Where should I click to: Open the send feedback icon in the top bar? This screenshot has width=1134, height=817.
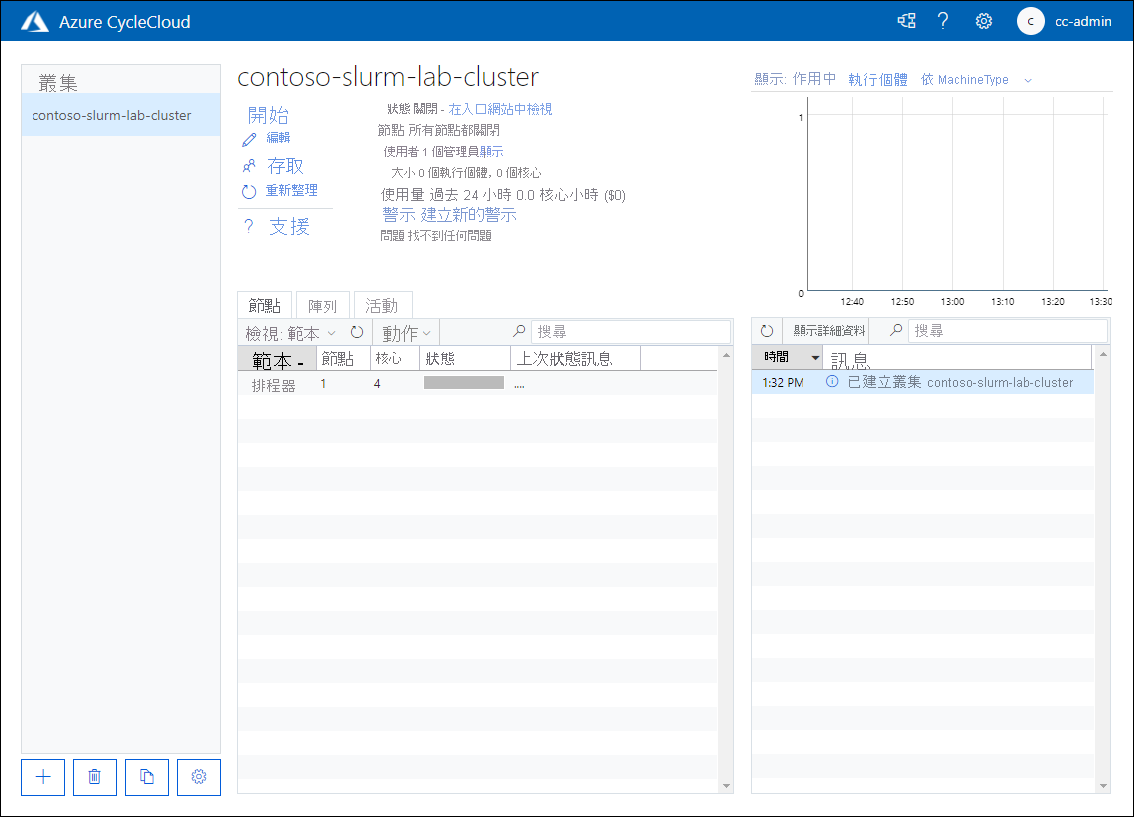coord(906,20)
